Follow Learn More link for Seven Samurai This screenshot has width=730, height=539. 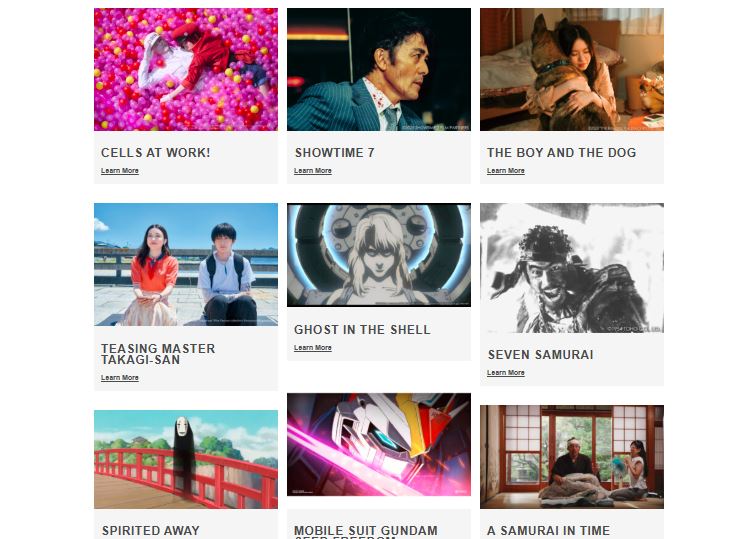pyautogui.click(x=506, y=373)
